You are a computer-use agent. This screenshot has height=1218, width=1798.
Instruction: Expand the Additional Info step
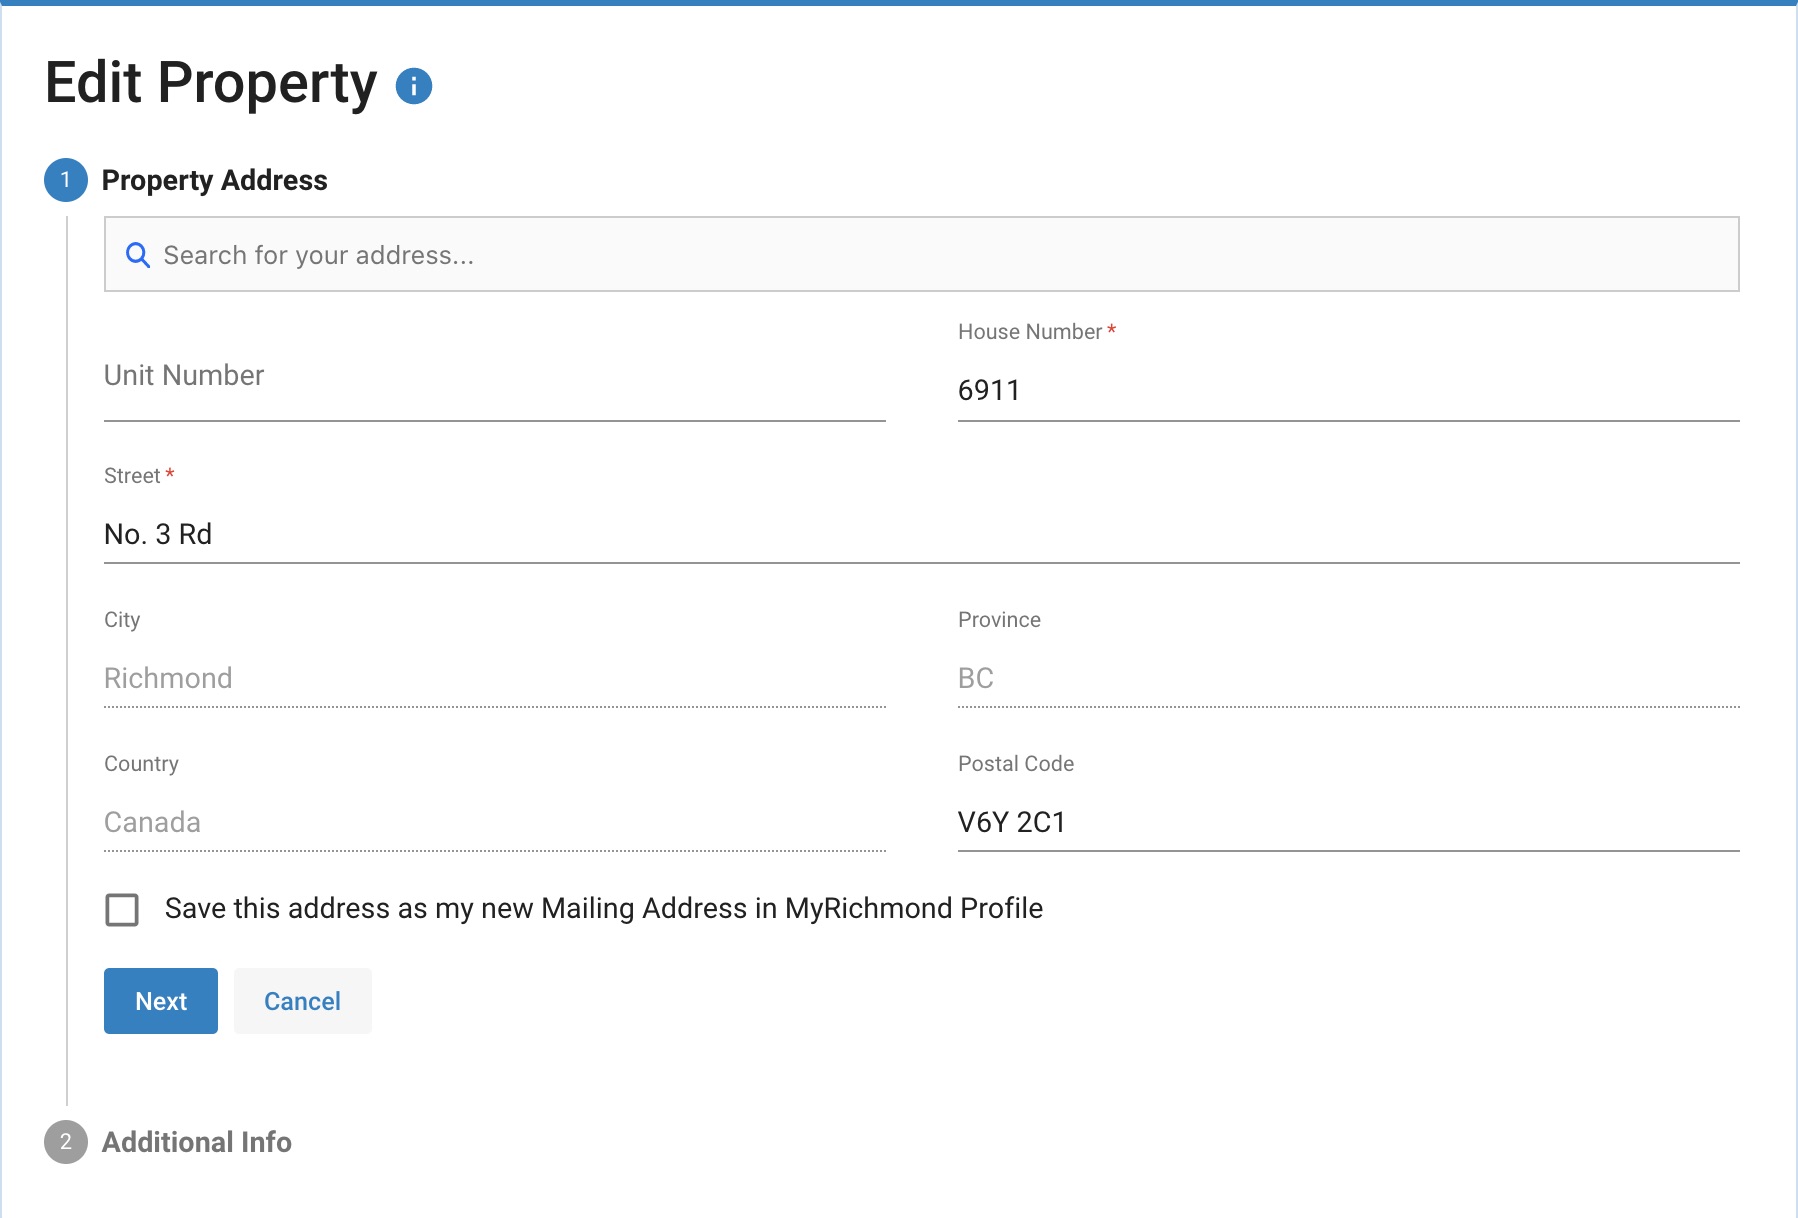pos(196,1142)
